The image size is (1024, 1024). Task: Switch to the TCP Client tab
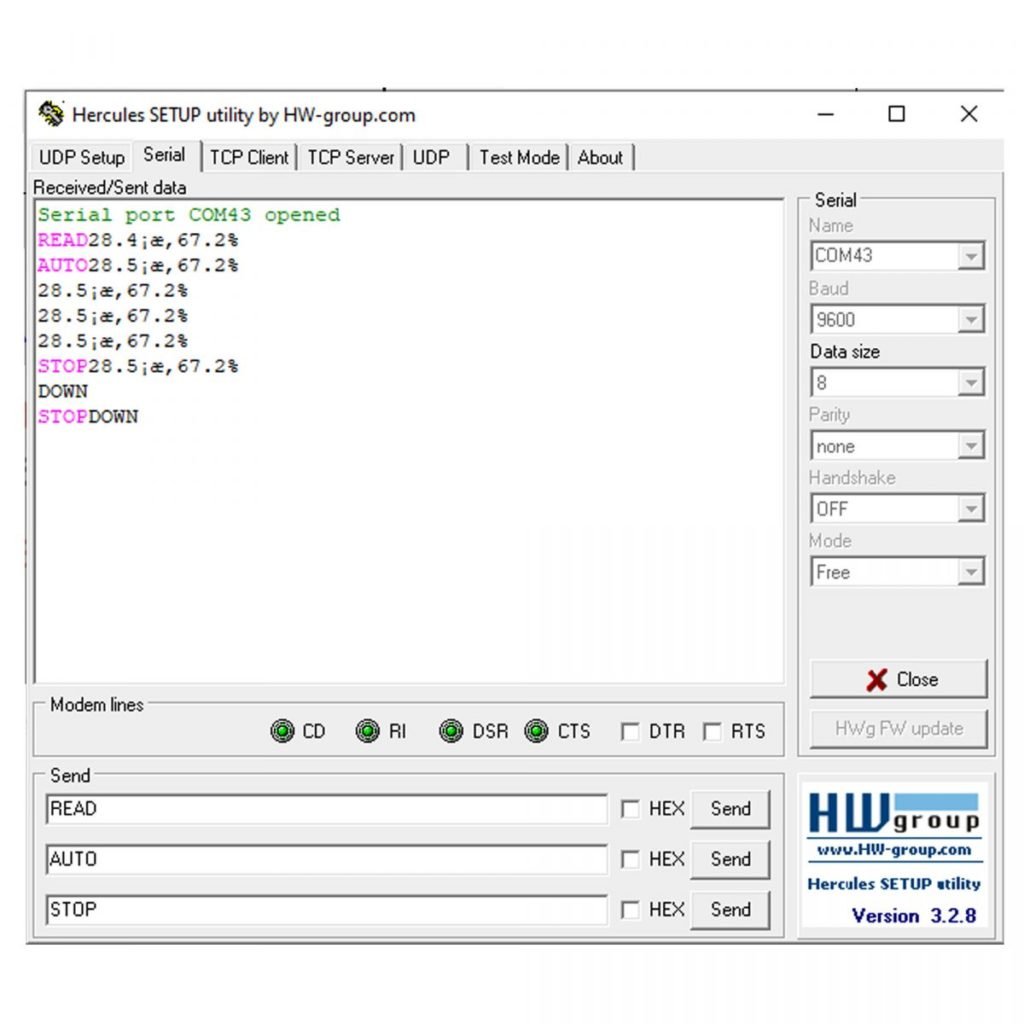click(x=249, y=157)
